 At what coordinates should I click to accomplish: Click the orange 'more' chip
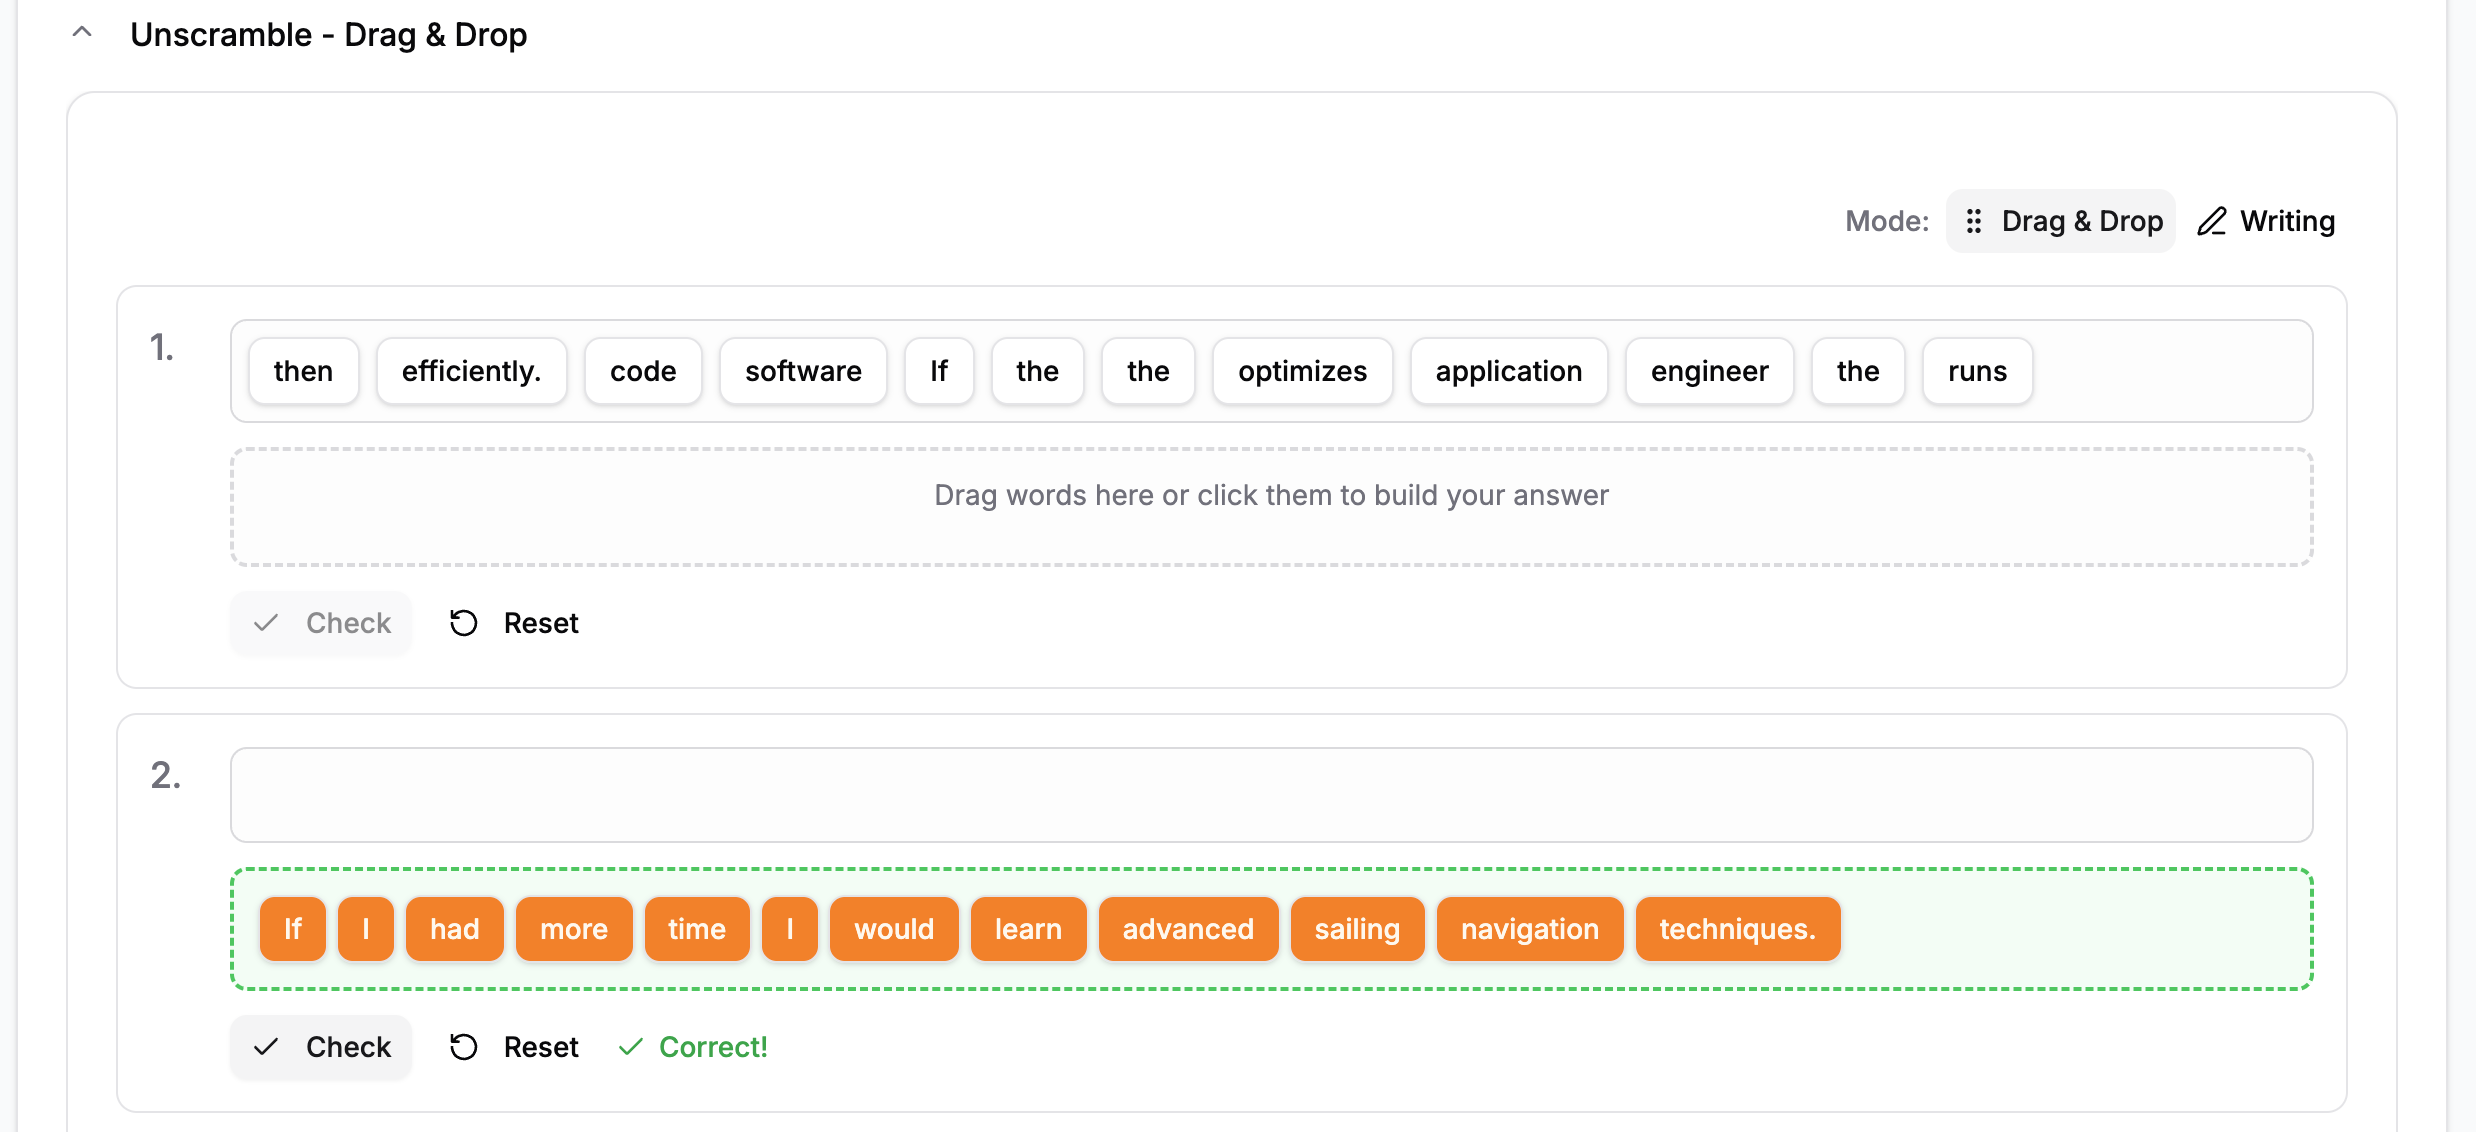[x=574, y=929]
